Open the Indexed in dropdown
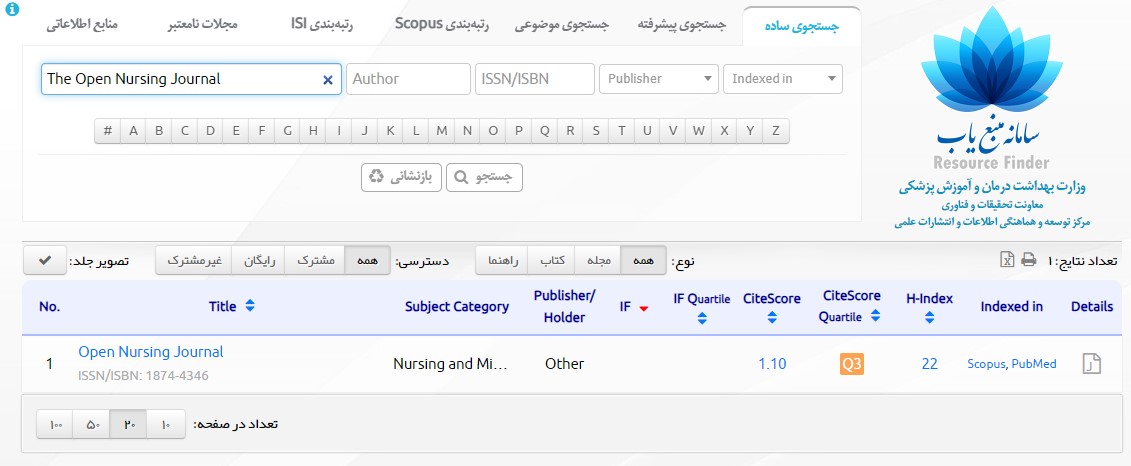 [782, 79]
